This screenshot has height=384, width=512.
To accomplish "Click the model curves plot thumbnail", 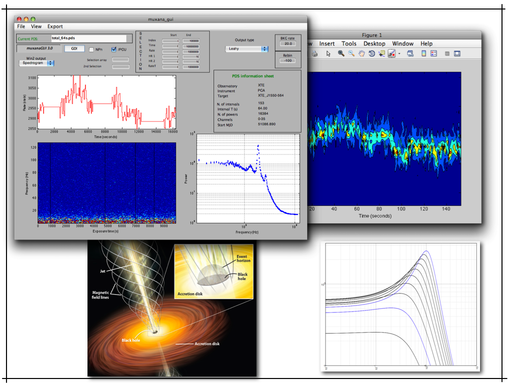I will [401, 306].
